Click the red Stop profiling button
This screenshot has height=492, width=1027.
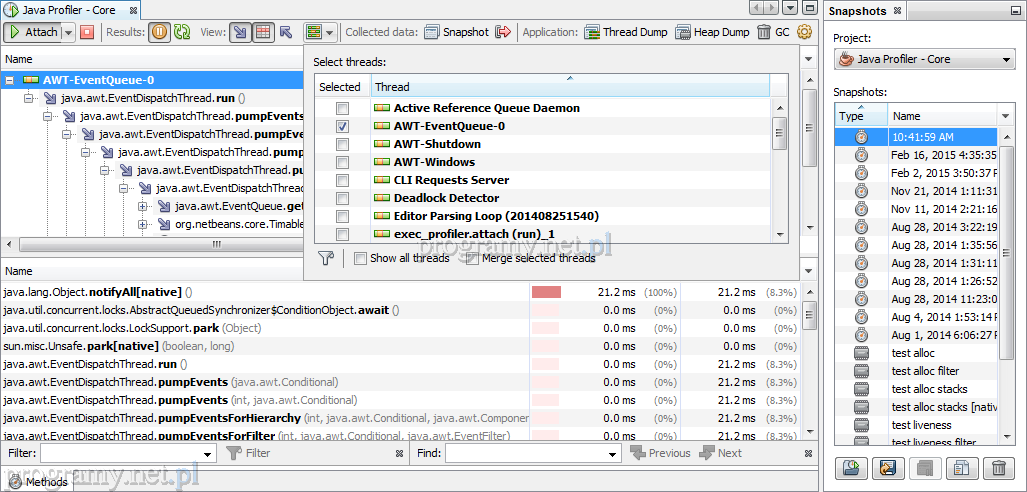[87, 32]
